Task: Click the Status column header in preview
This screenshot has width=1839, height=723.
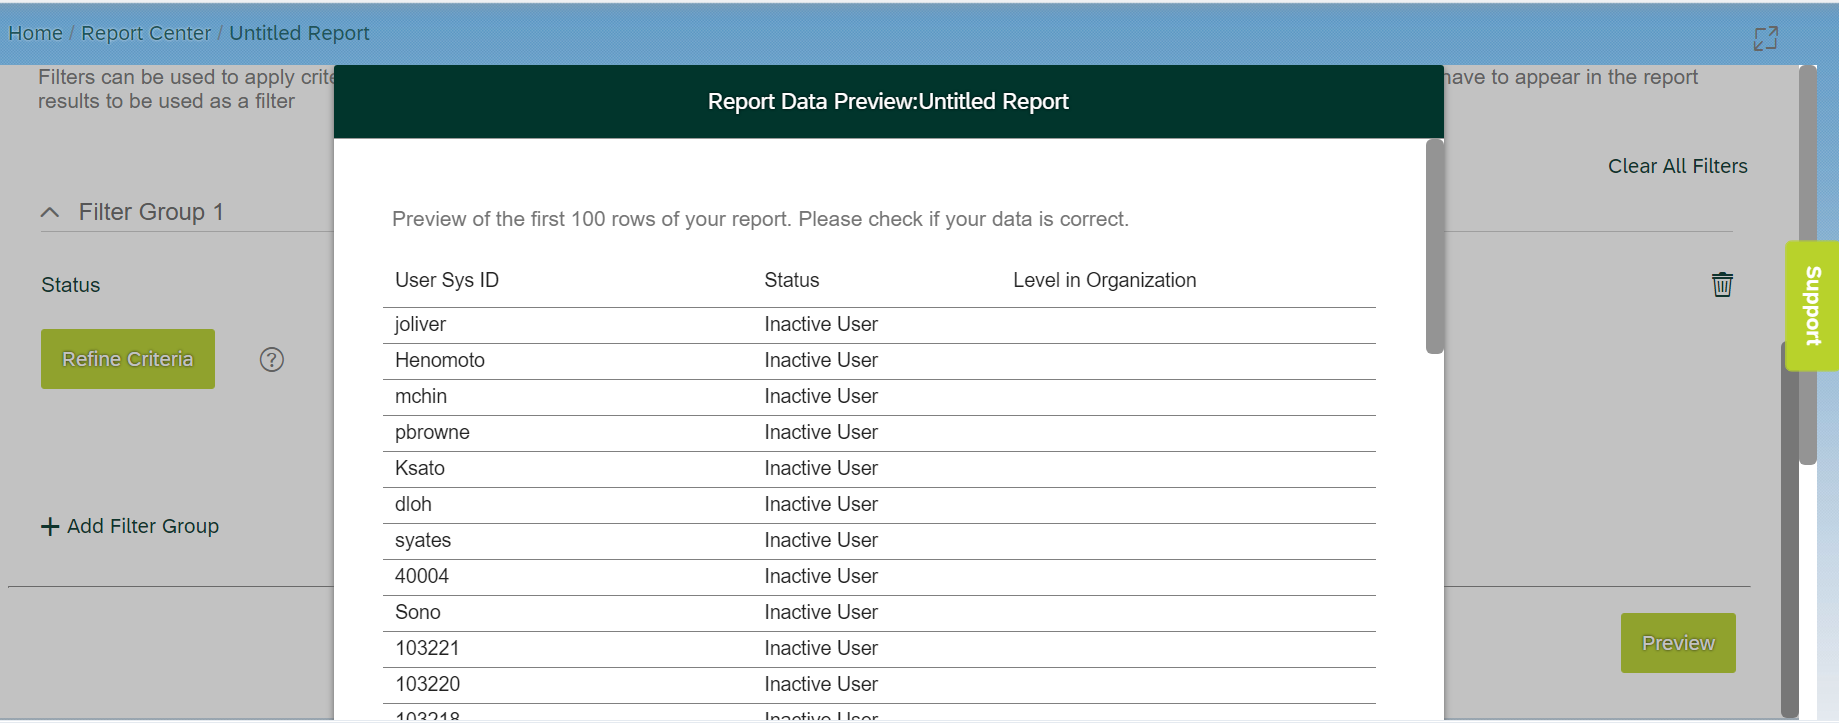Action: [x=792, y=280]
